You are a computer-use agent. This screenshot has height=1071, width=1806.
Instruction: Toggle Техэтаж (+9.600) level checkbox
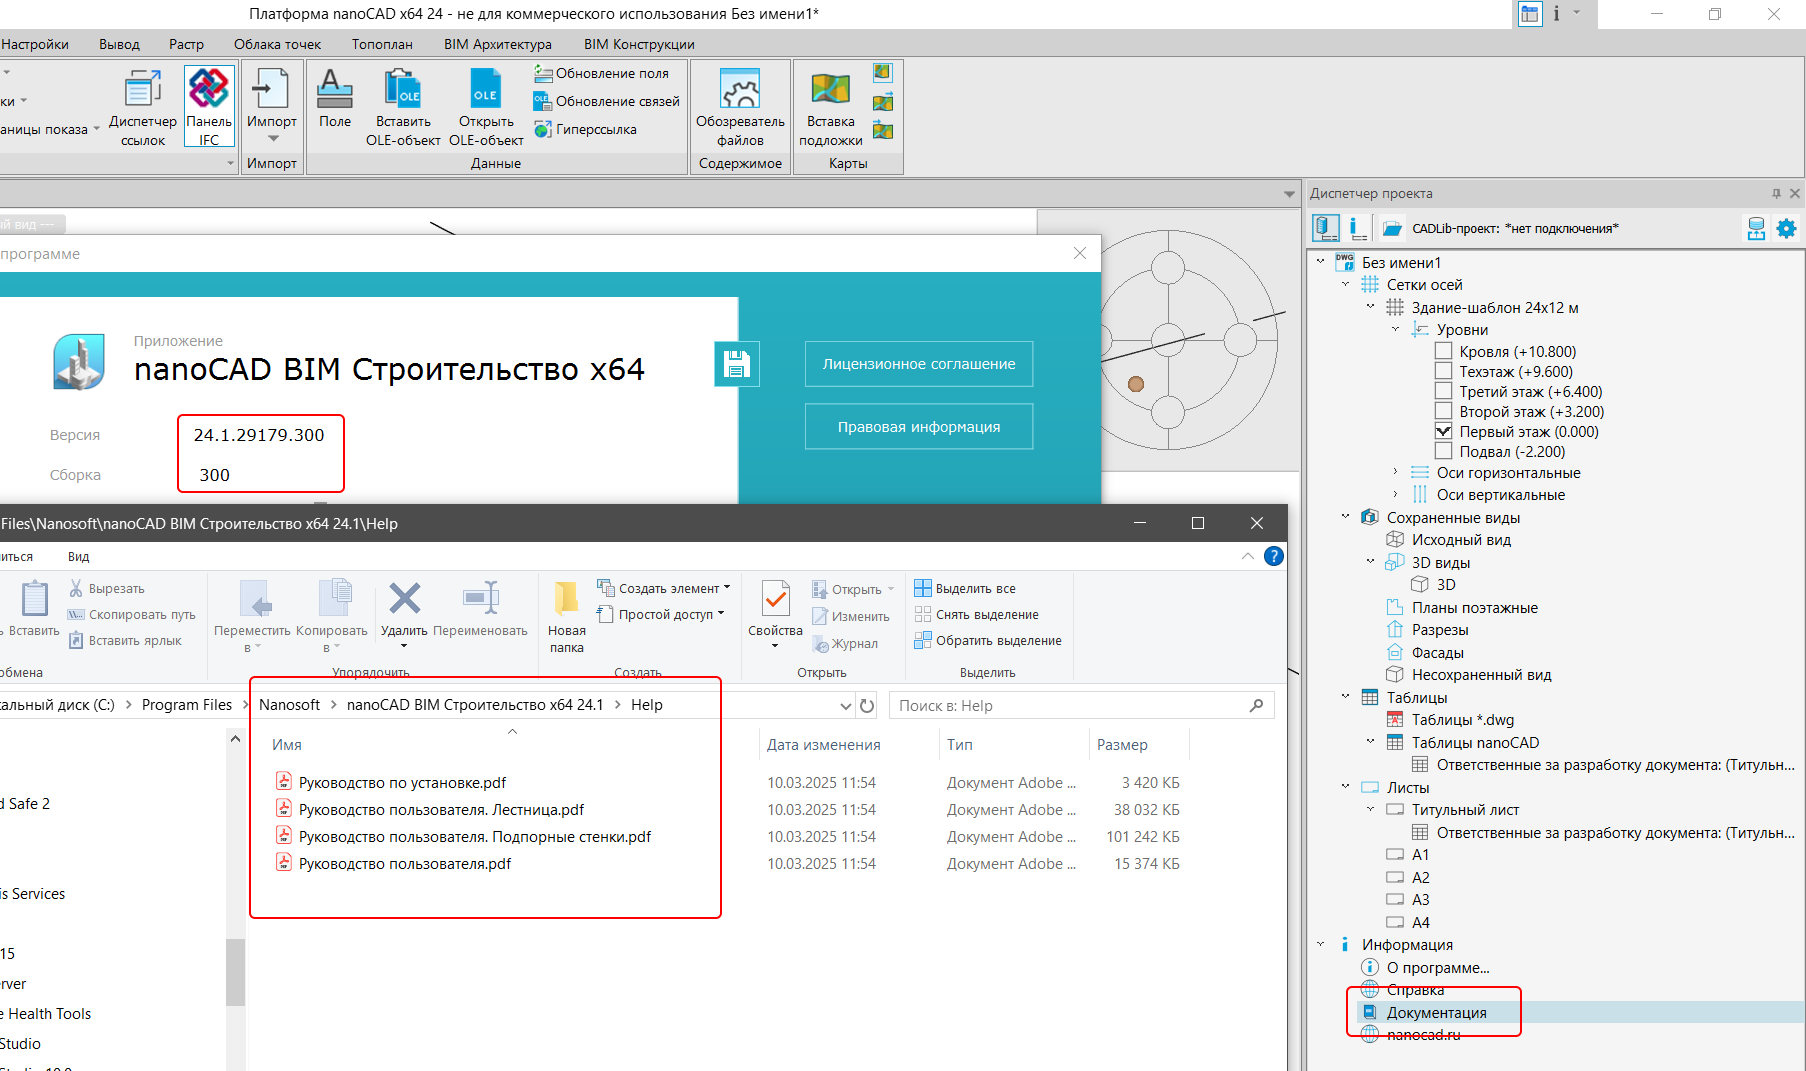pos(1443,371)
